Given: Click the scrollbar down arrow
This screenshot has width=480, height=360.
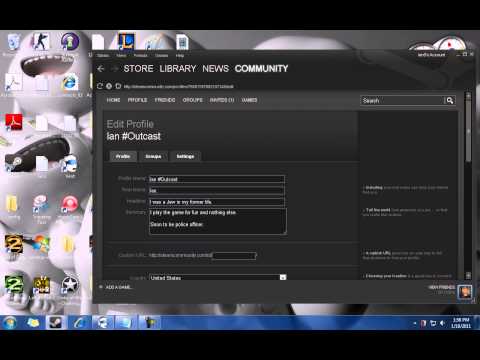Looking at the screenshot, I should point(468,276).
